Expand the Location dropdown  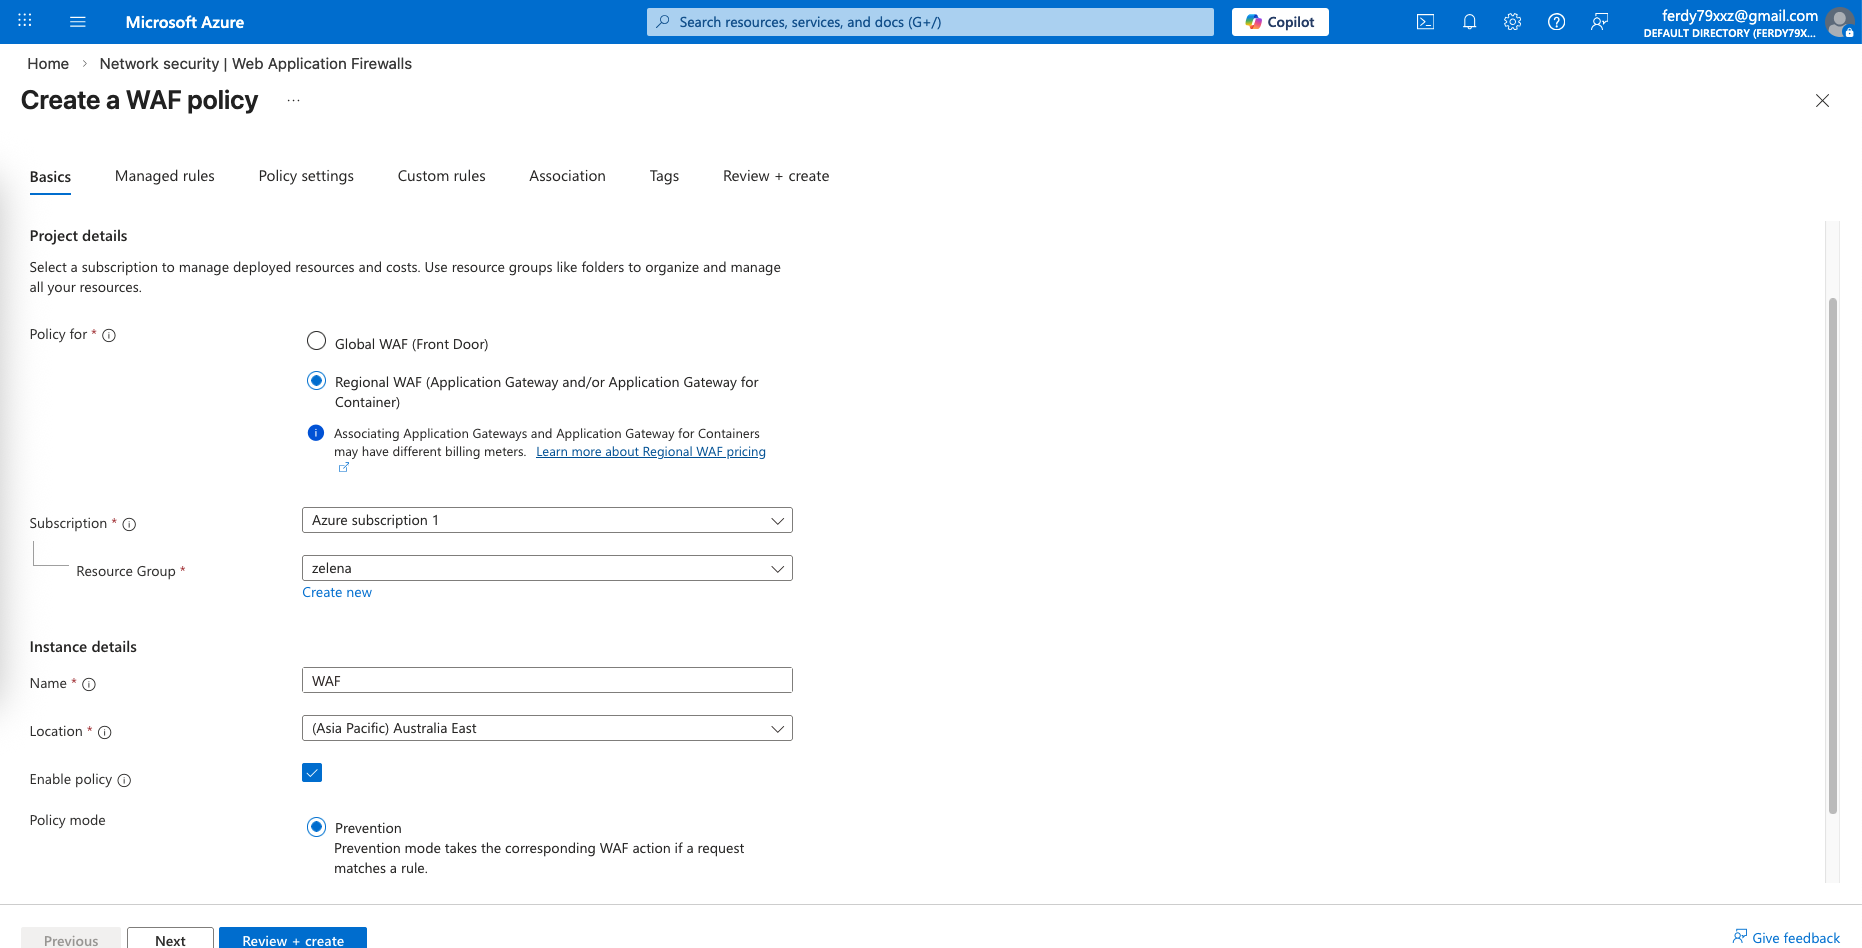[547, 729]
